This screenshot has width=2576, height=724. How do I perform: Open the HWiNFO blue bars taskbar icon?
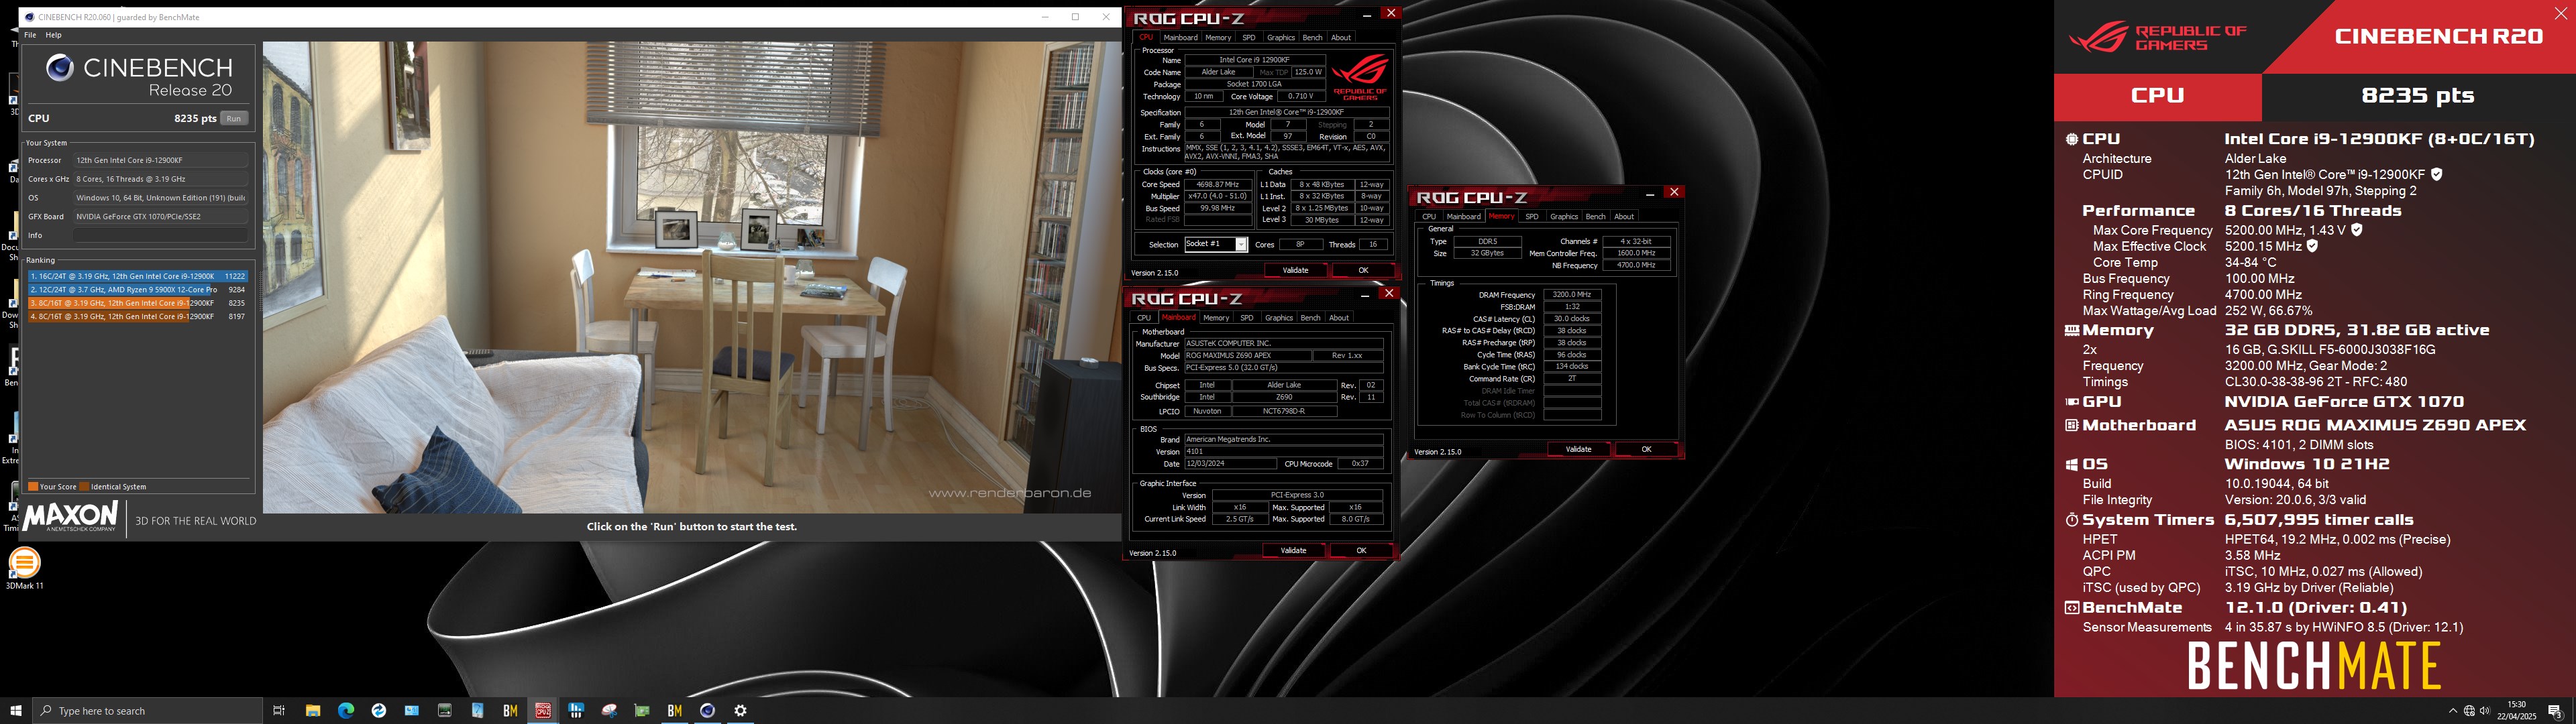[576, 711]
